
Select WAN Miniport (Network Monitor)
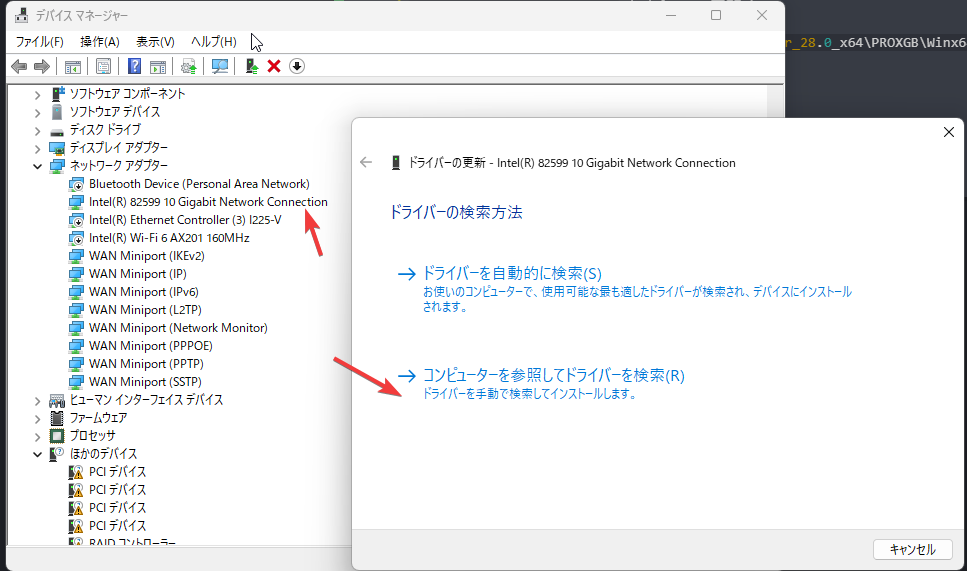pyautogui.click(x=178, y=327)
